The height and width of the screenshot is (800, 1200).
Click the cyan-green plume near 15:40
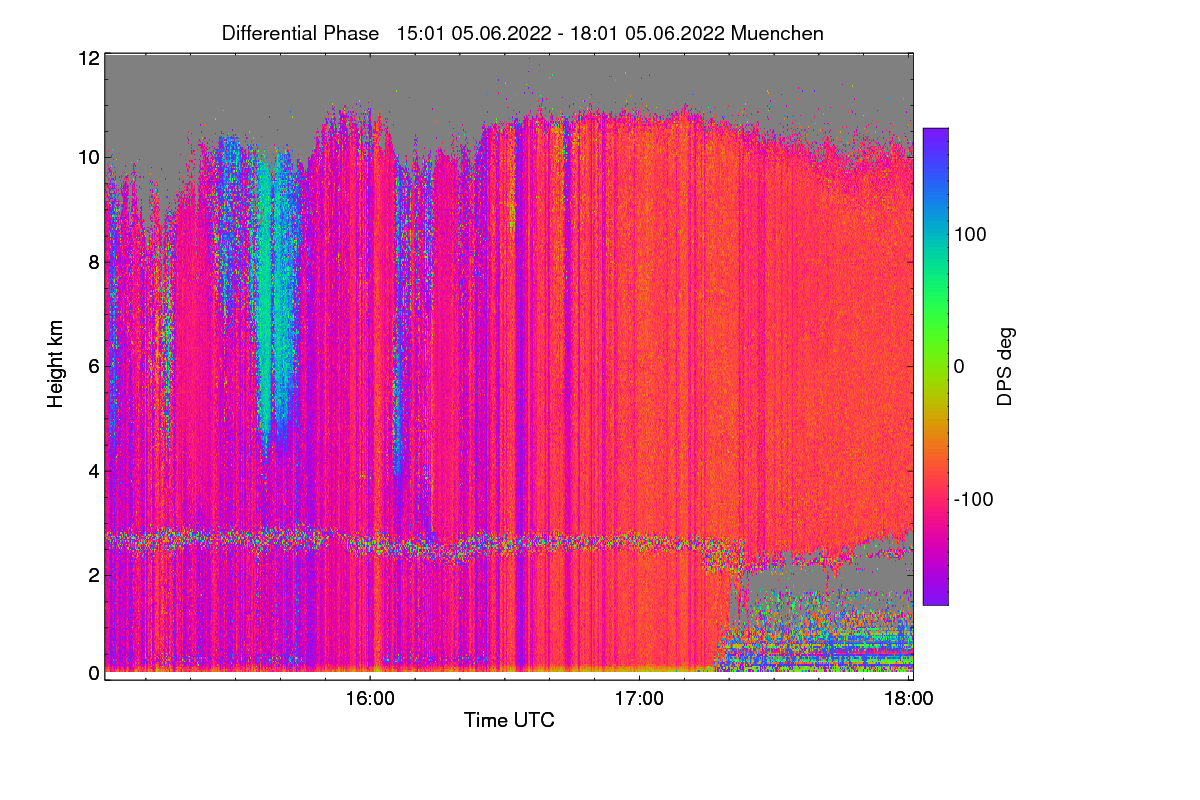click(272, 300)
